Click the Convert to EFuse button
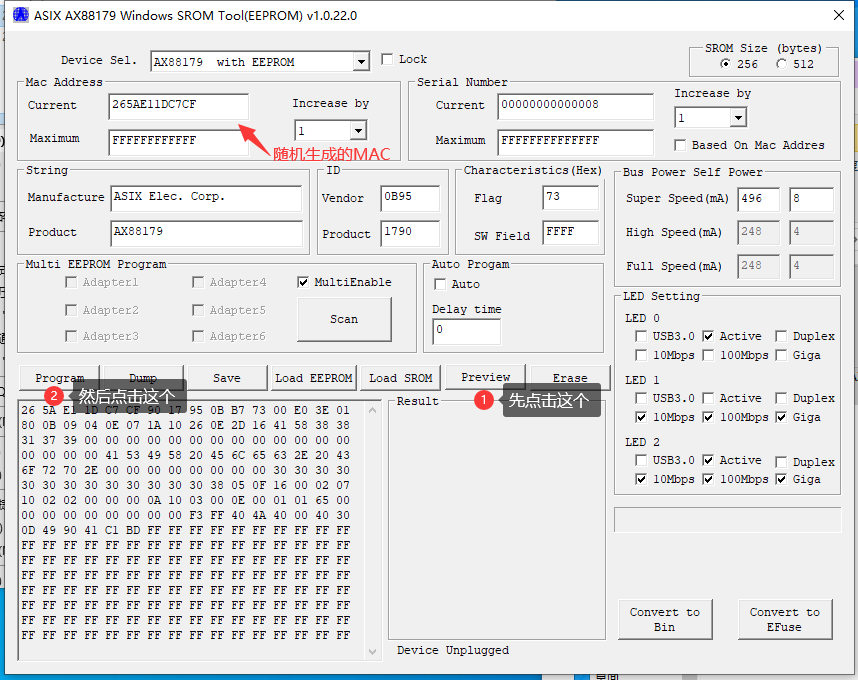 (785, 620)
